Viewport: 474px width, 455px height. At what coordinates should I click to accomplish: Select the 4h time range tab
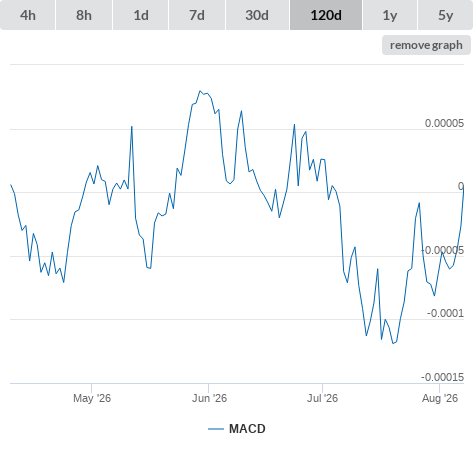click(28, 15)
